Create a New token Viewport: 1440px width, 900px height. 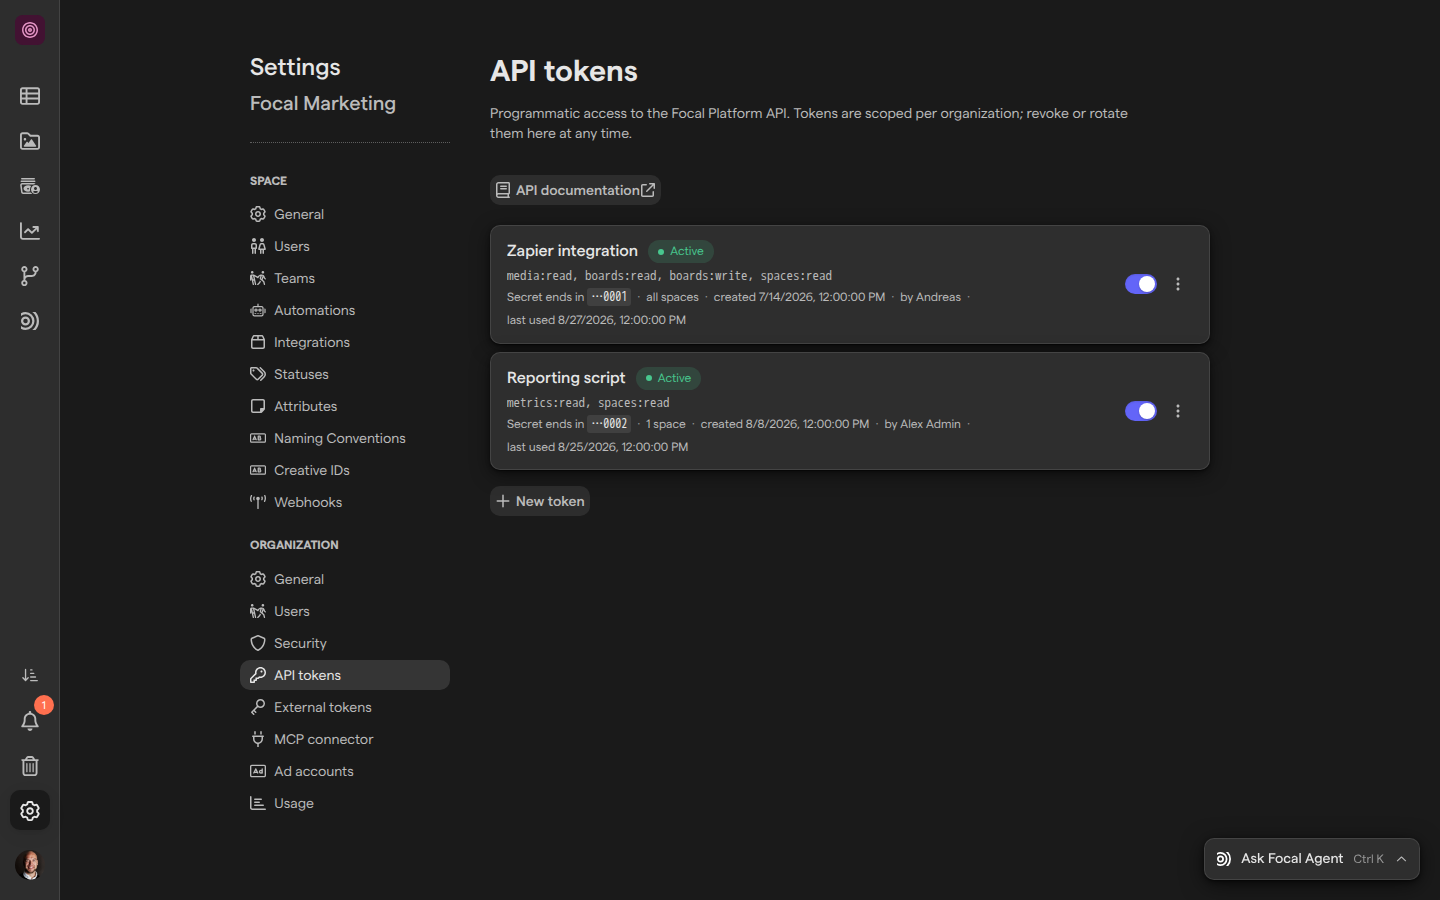(540, 501)
